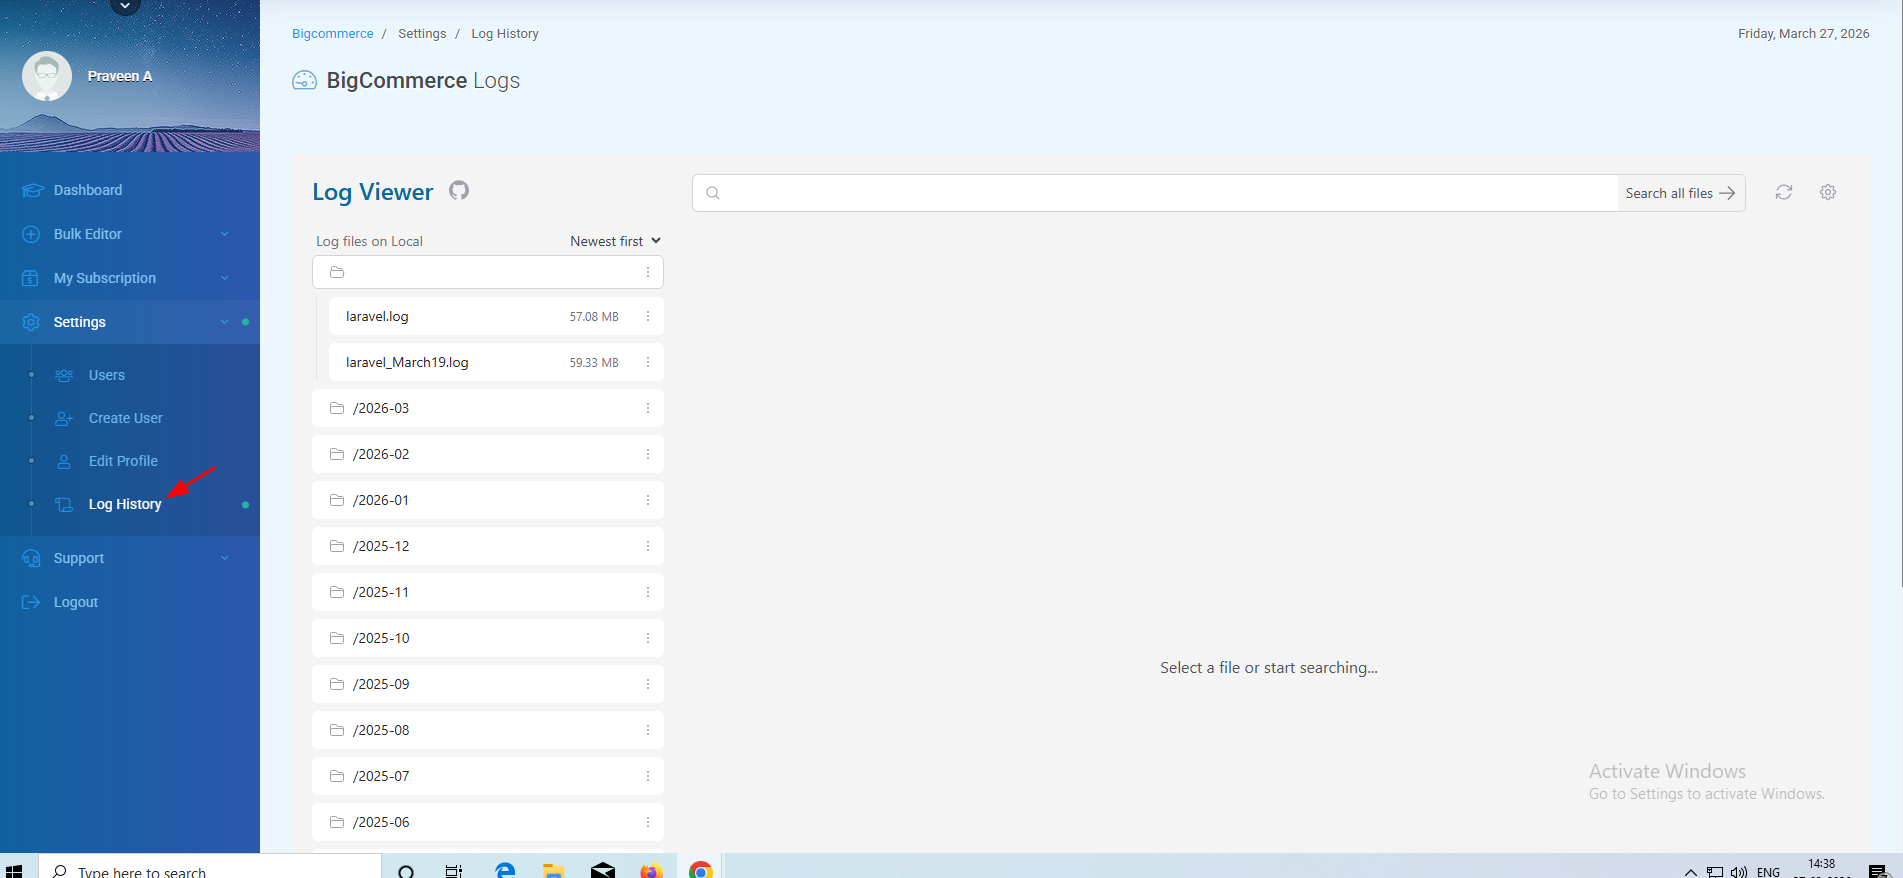This screenshot has width=1903, height=878.
Task: Collapse the Settings submenu chevron
Action: pos(224,322)
